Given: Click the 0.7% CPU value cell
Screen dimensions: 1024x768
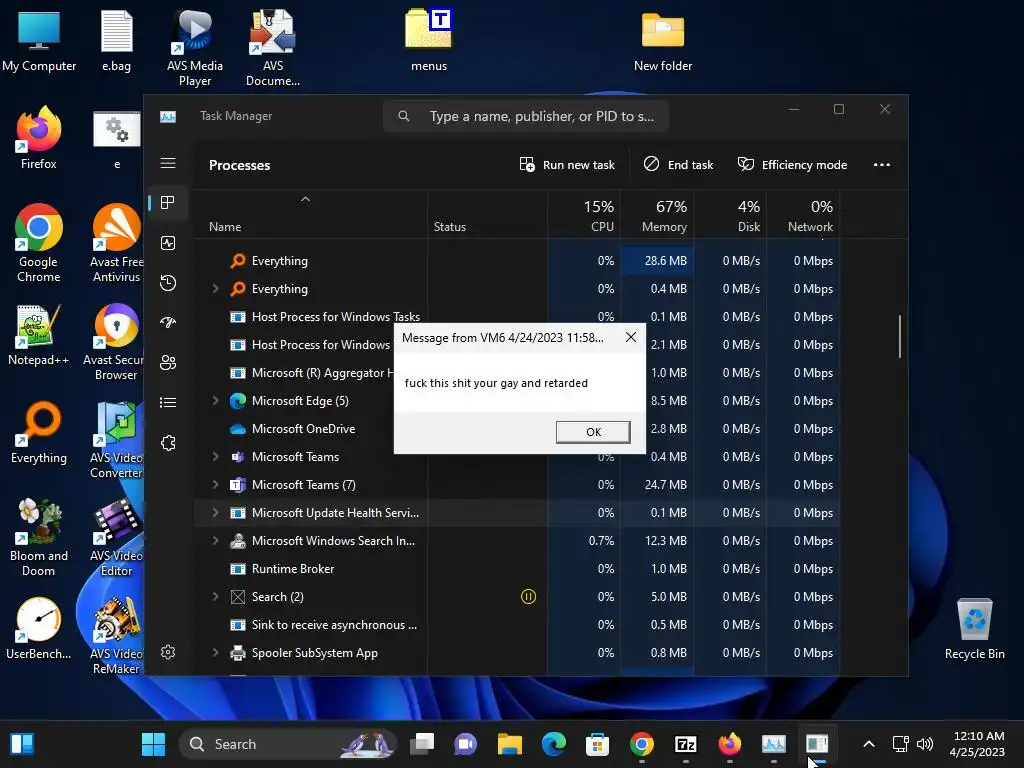Looking at the screenshot, I should pyautogui.click(x=584, y=541).
